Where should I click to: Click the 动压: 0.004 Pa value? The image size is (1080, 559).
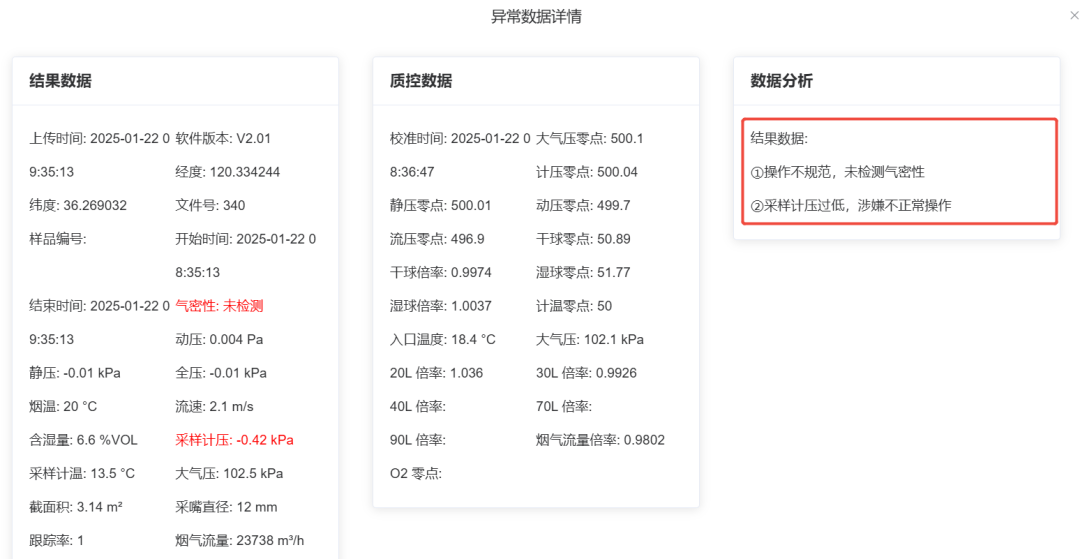[220, 339]
